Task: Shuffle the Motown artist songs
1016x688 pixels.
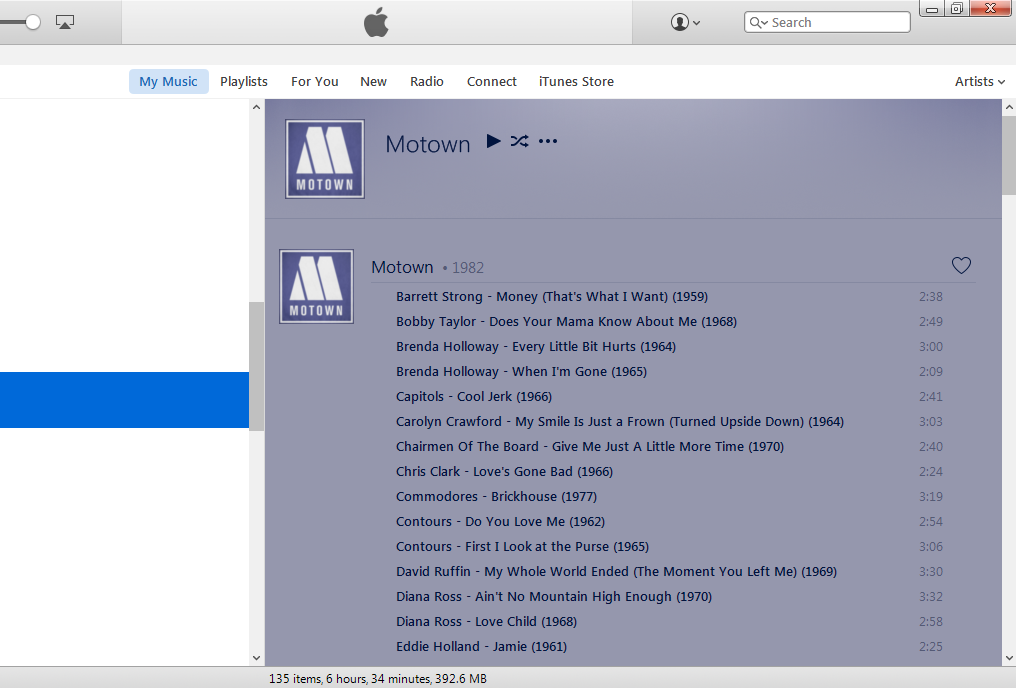Action: tap(519, 141)
